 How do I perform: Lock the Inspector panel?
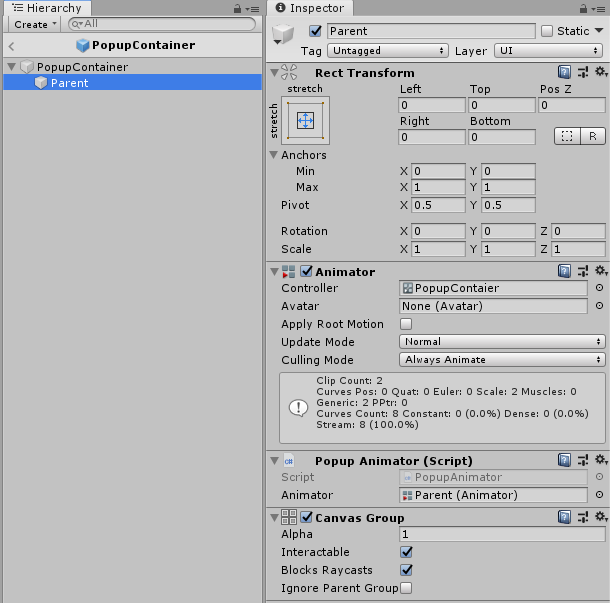coord(583,8)
